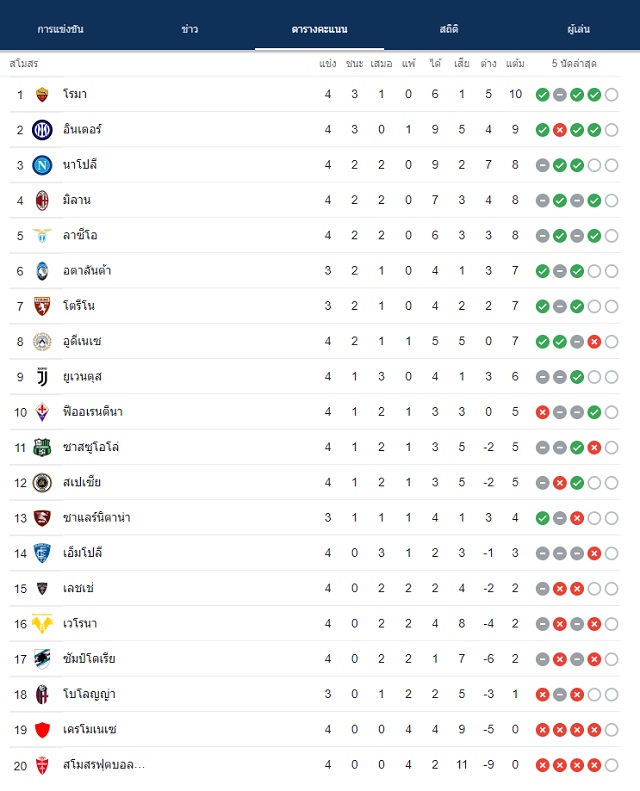
Task: Click the AC Milan crest icon
Action: point(42,200)
